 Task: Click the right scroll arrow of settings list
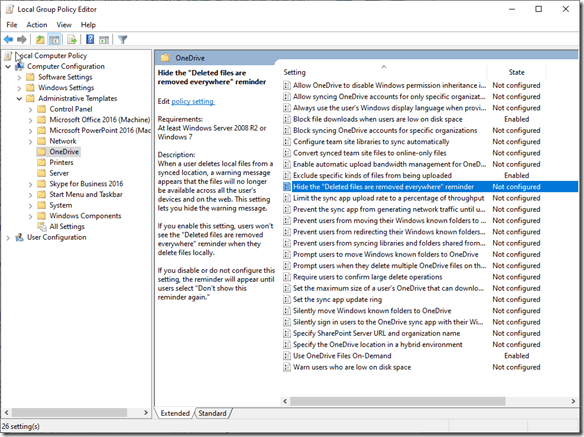(x=573, y=401)
